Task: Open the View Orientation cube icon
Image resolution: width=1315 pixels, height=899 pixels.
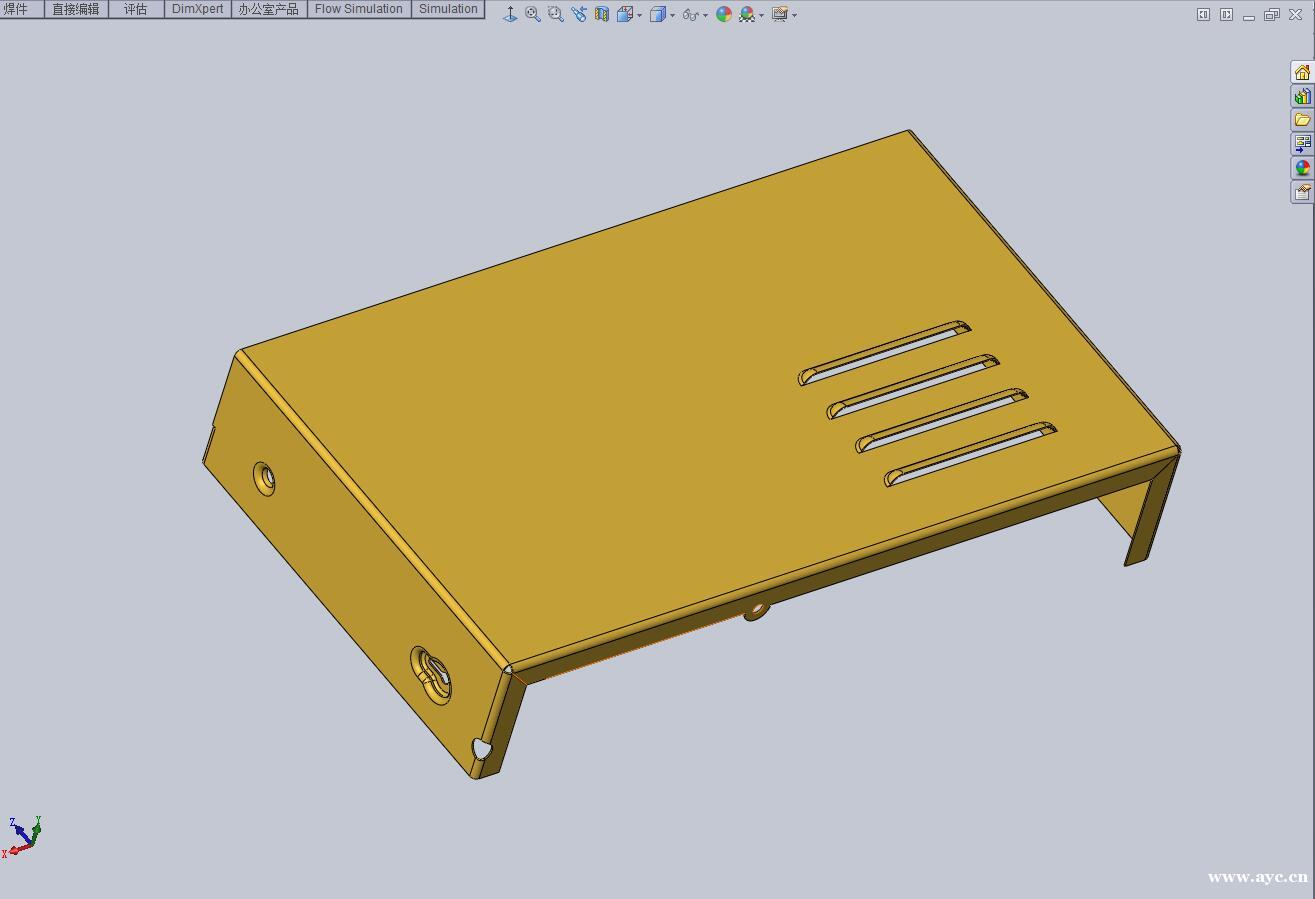Action: click(x=625, y=14)
